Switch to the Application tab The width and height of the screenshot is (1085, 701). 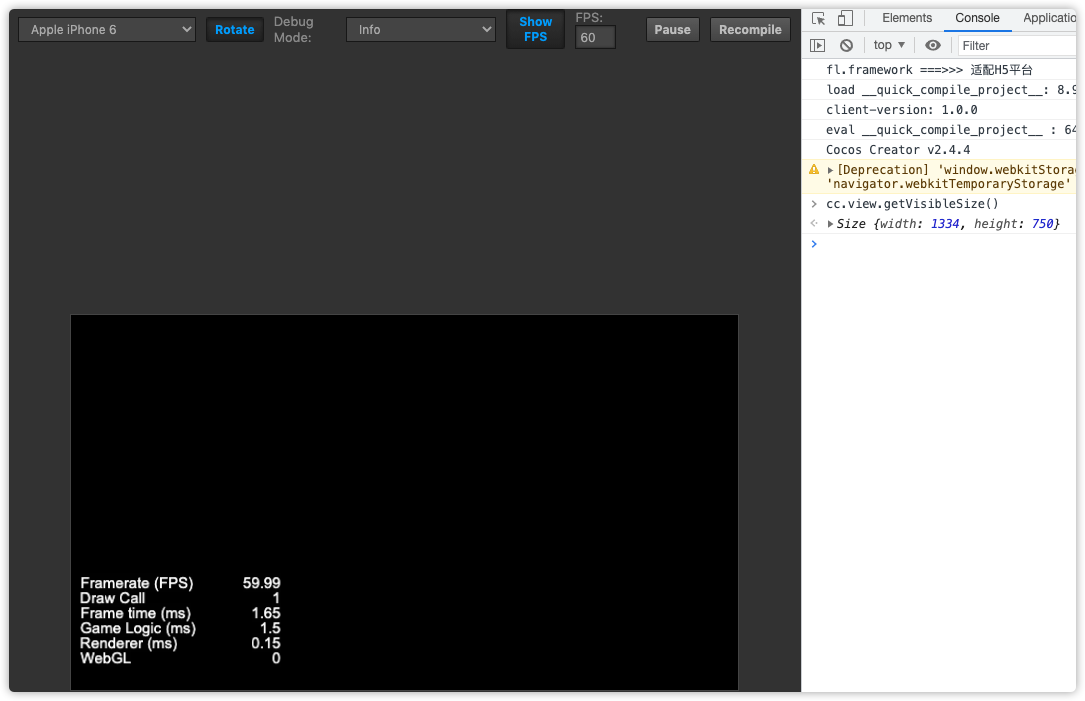(x=1049, y=18)
